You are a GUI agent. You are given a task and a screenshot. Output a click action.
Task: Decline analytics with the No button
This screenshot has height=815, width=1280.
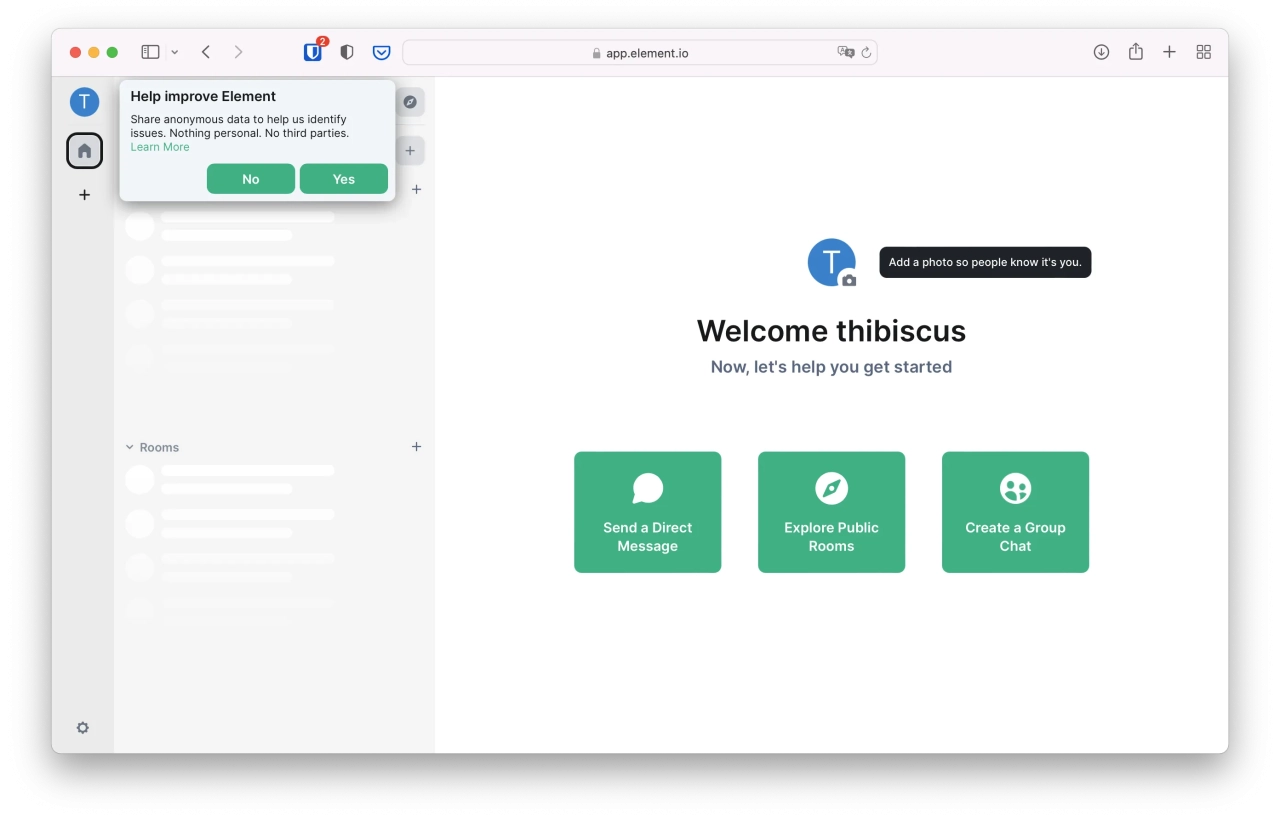(250, 179)
